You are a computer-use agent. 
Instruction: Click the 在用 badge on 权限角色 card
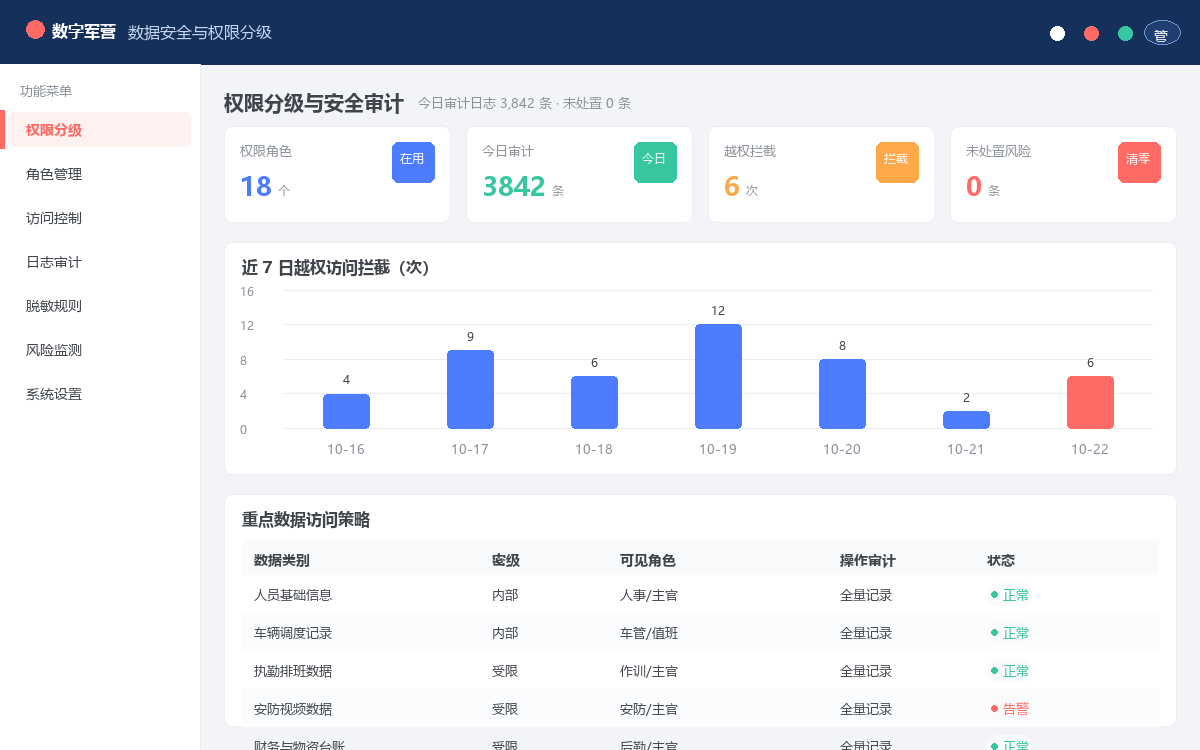pyautogui.click(x=413, y=162)
